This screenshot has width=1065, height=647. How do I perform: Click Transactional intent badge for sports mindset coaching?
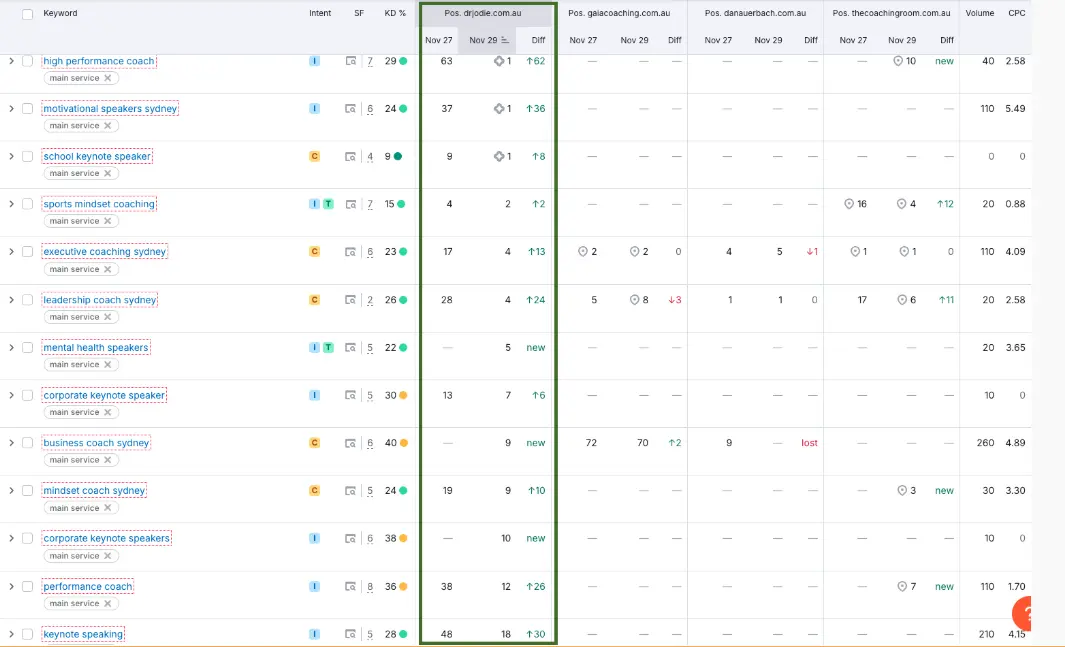(x=328, y=204)
